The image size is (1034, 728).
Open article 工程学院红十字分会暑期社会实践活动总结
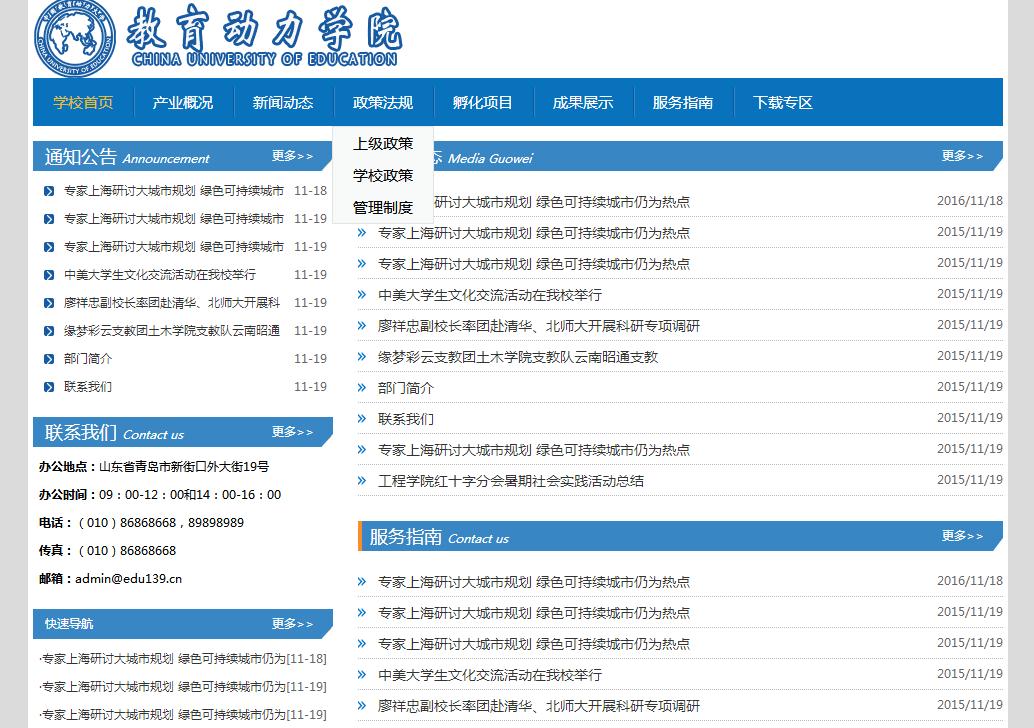[x=511, y=481]
